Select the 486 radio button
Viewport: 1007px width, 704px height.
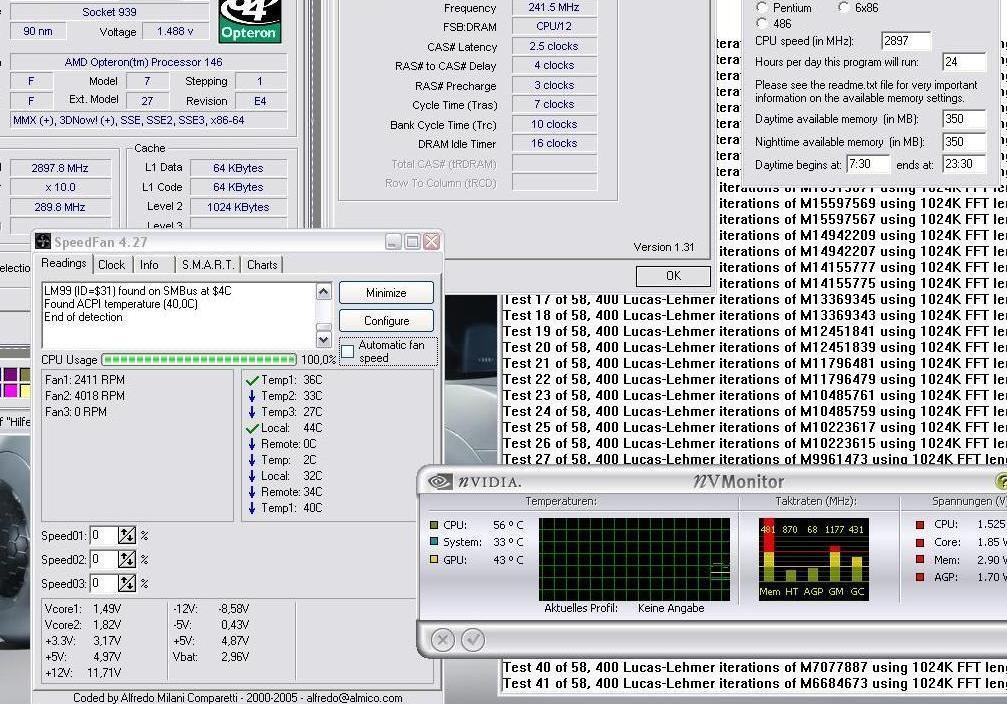[762, 24]
